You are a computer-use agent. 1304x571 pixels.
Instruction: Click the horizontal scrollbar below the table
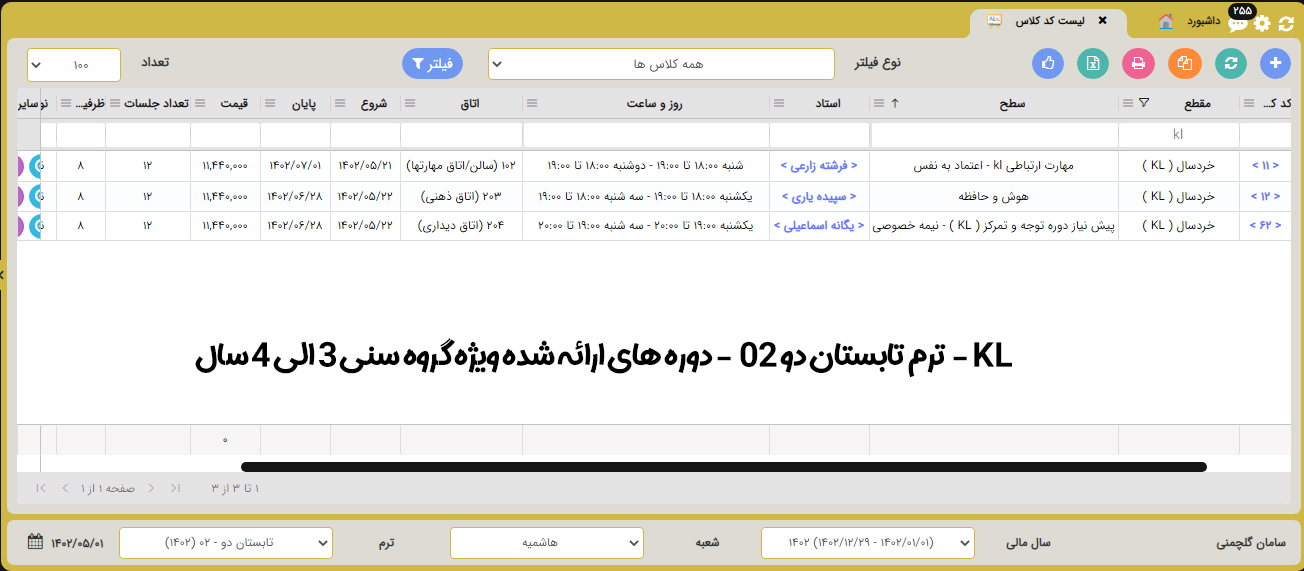[x=723, y=466]
